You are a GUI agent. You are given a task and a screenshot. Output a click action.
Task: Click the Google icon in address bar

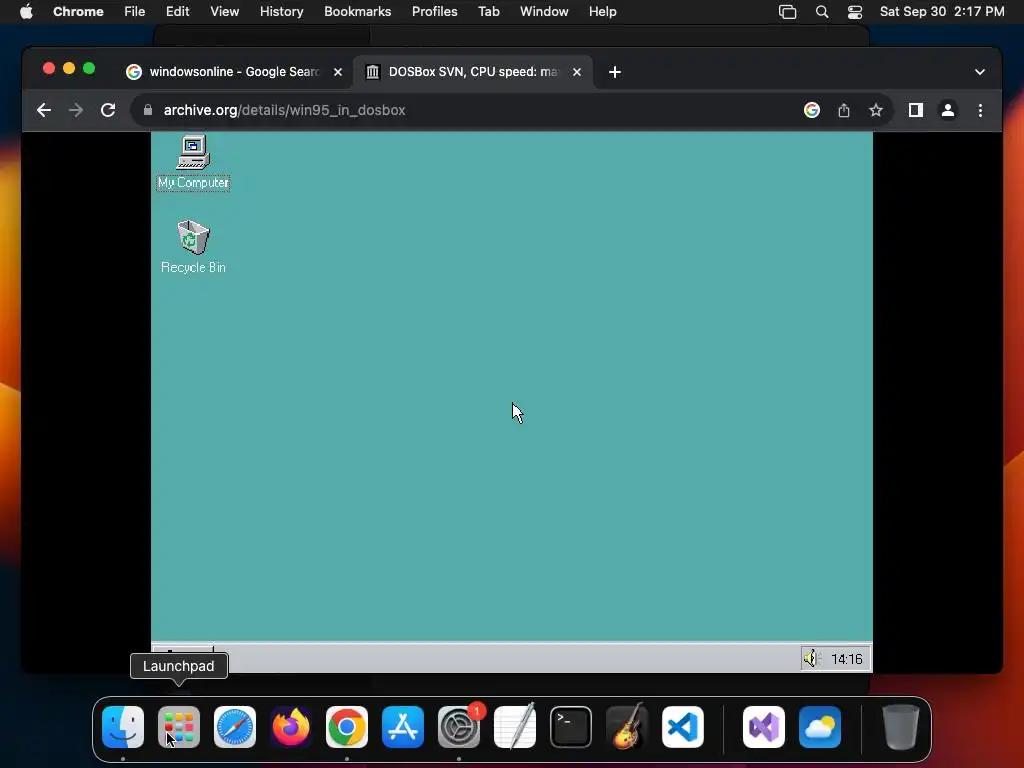812,110
